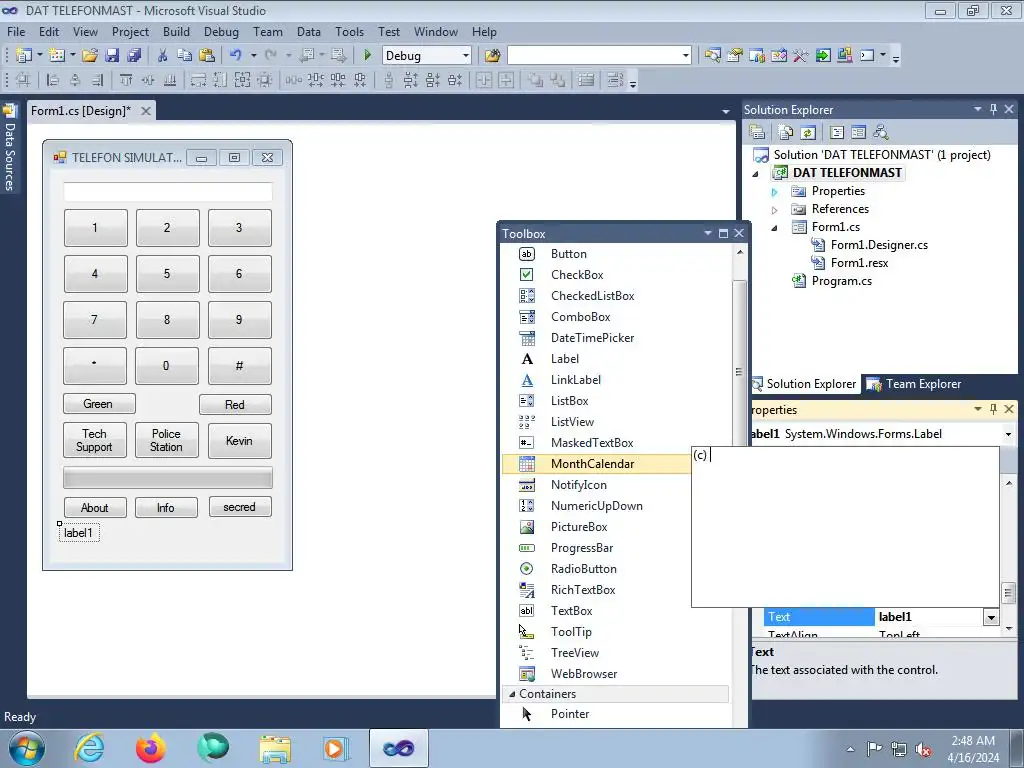Click the Align Lefts layout icon

[x=53, y=80]
